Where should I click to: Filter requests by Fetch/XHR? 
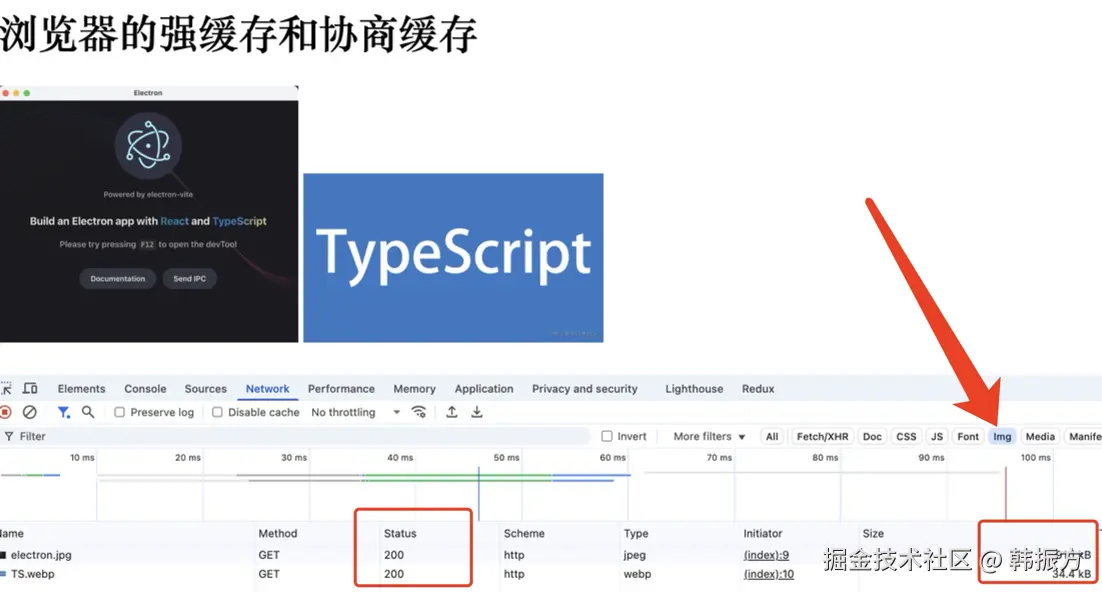822,436
